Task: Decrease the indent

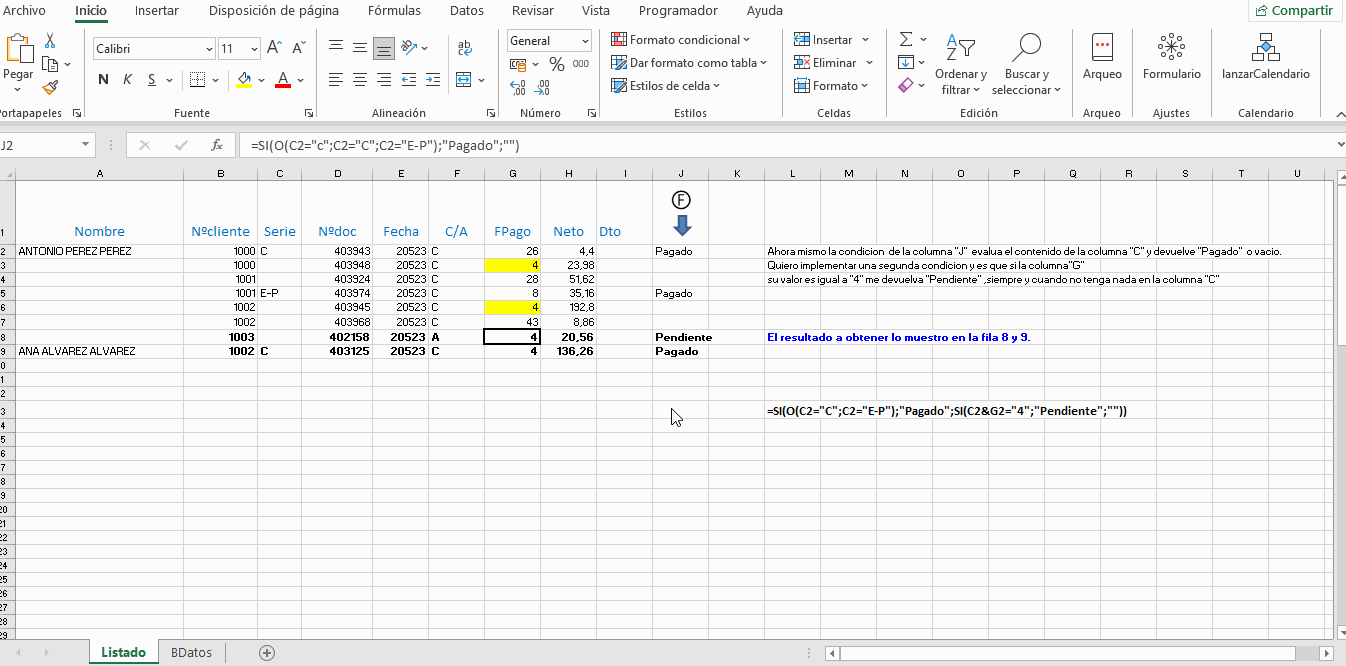Action: [x=408, y=80]
